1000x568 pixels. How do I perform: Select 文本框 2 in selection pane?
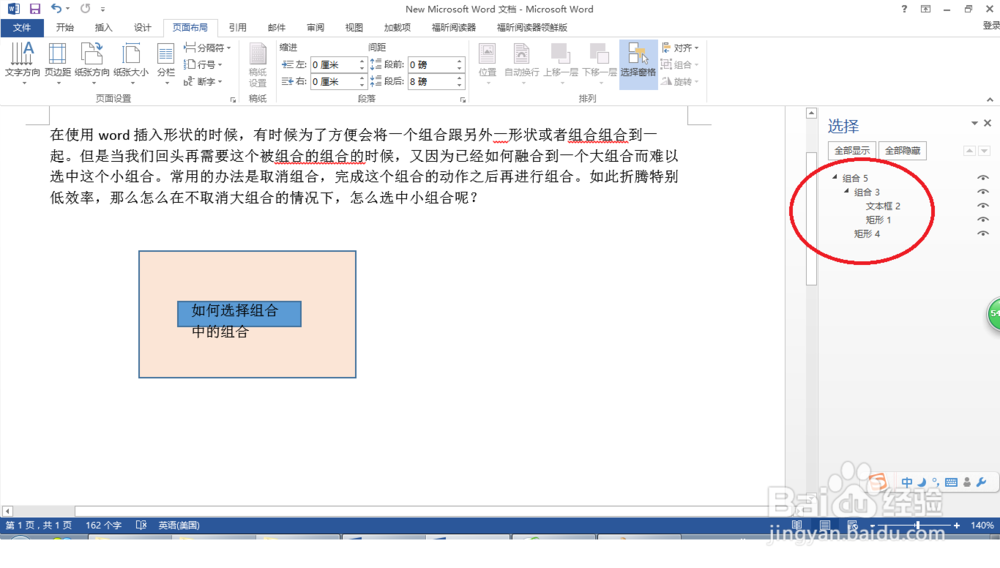(x=883, y=206)
